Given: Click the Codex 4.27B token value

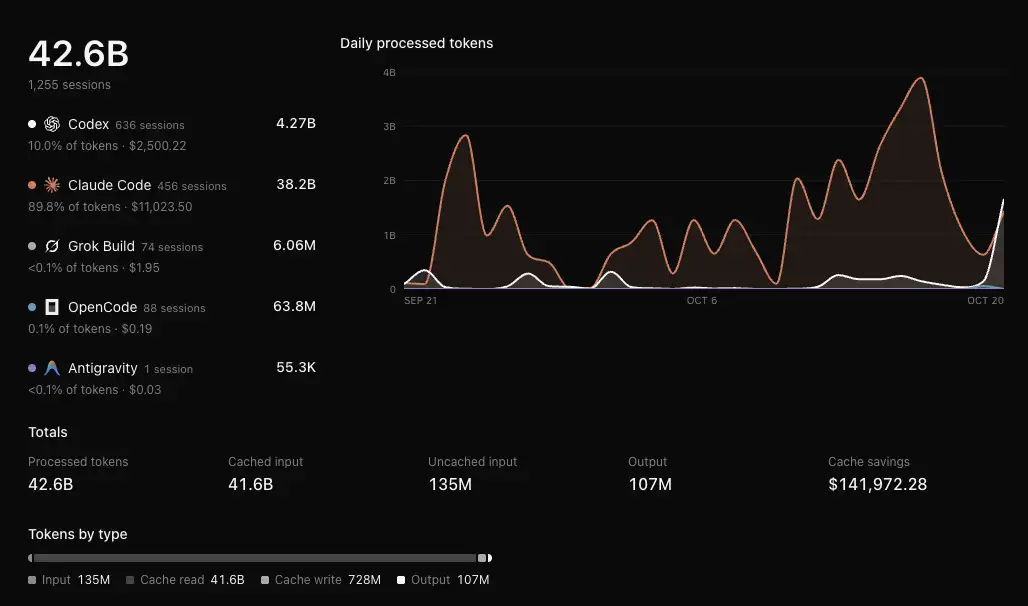Looking at the screenshot, I should [296, 123].
